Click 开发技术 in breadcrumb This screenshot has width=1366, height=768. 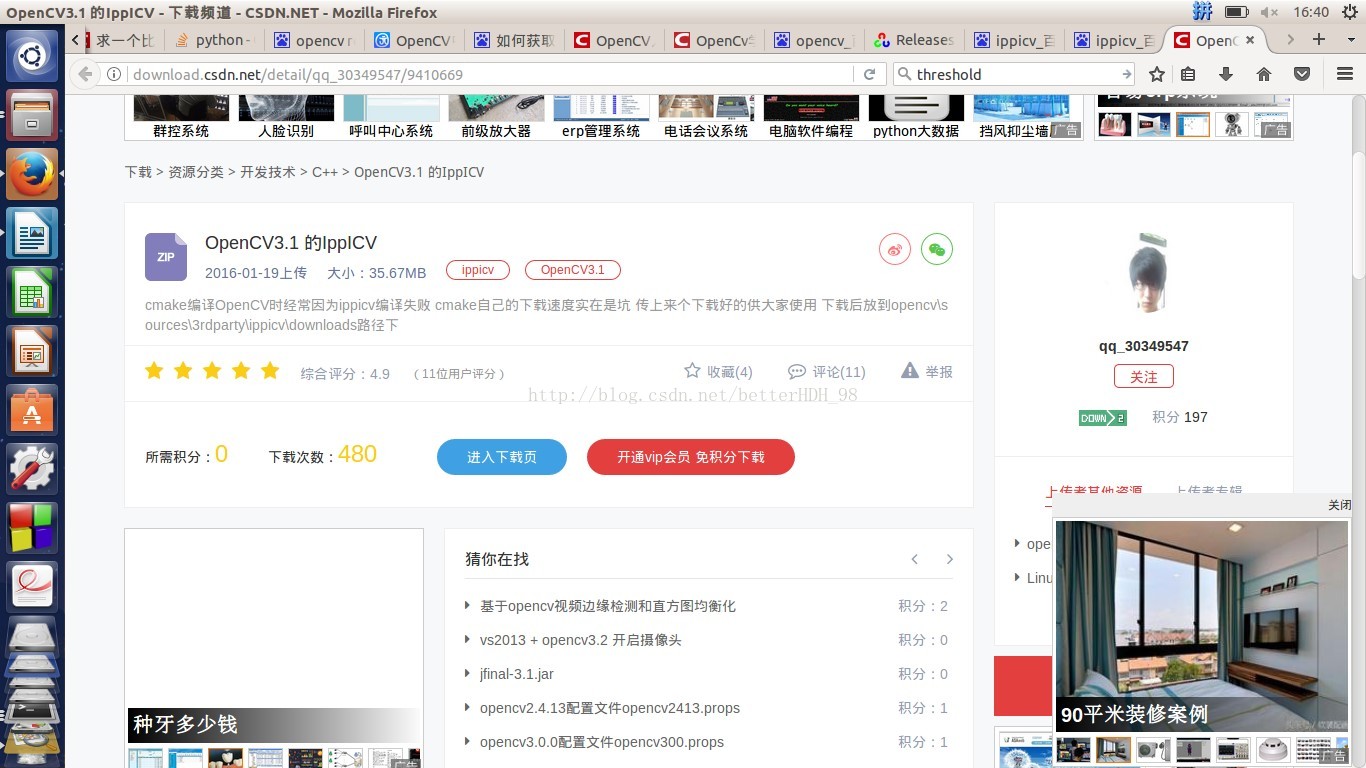click(x=268, y=172)
